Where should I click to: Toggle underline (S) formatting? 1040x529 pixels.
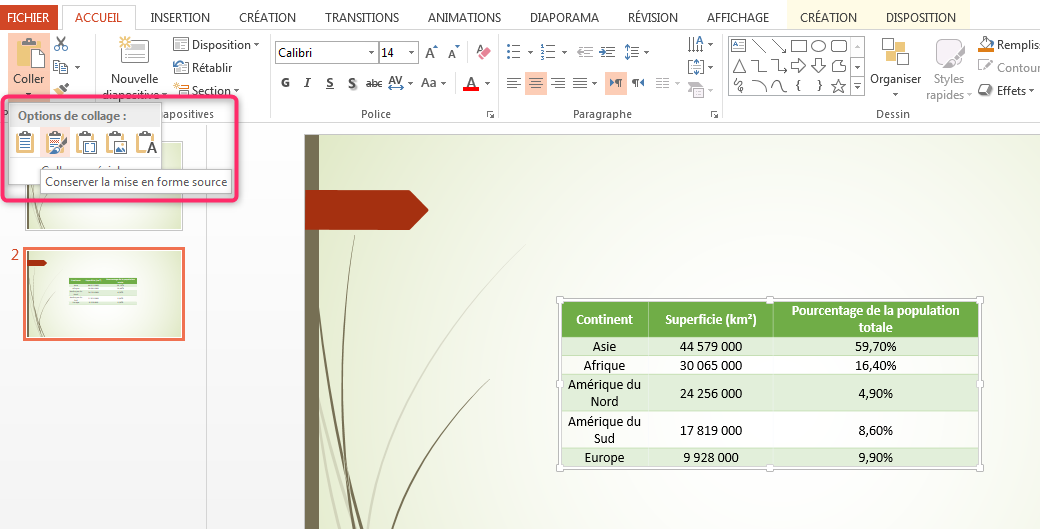[x=330, y=83]
